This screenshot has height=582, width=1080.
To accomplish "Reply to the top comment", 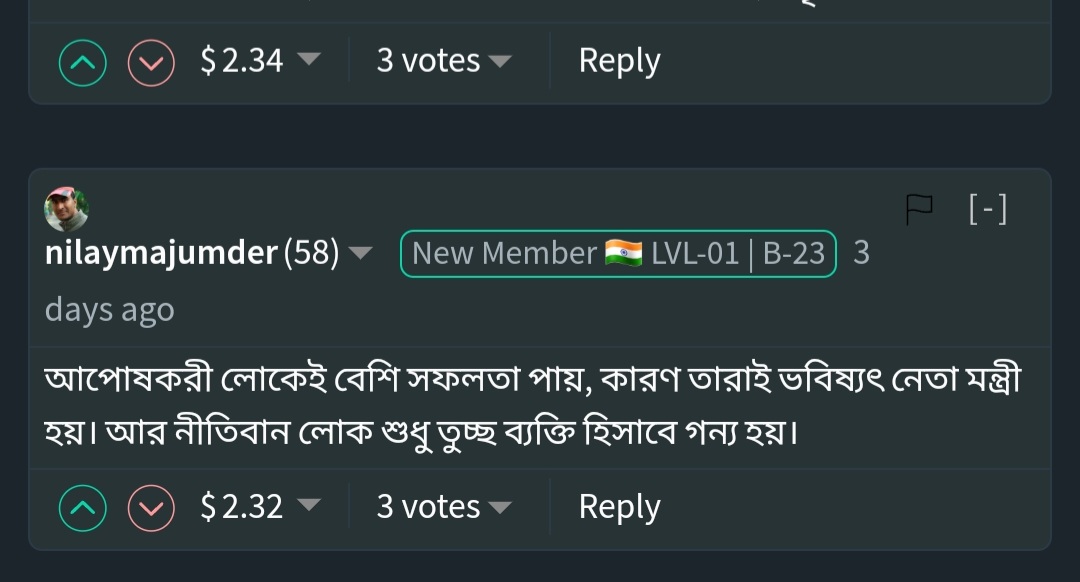I will (x=619, y=61).
